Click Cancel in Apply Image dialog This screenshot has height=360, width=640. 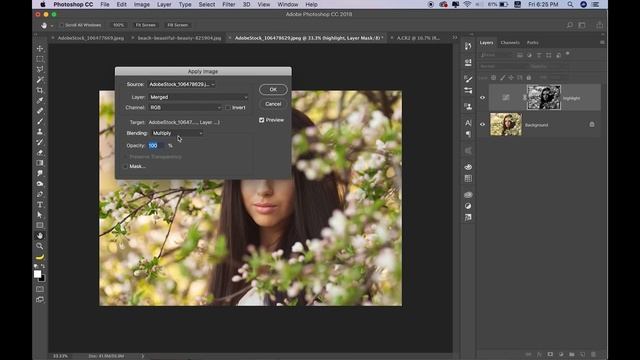point(273,104)
